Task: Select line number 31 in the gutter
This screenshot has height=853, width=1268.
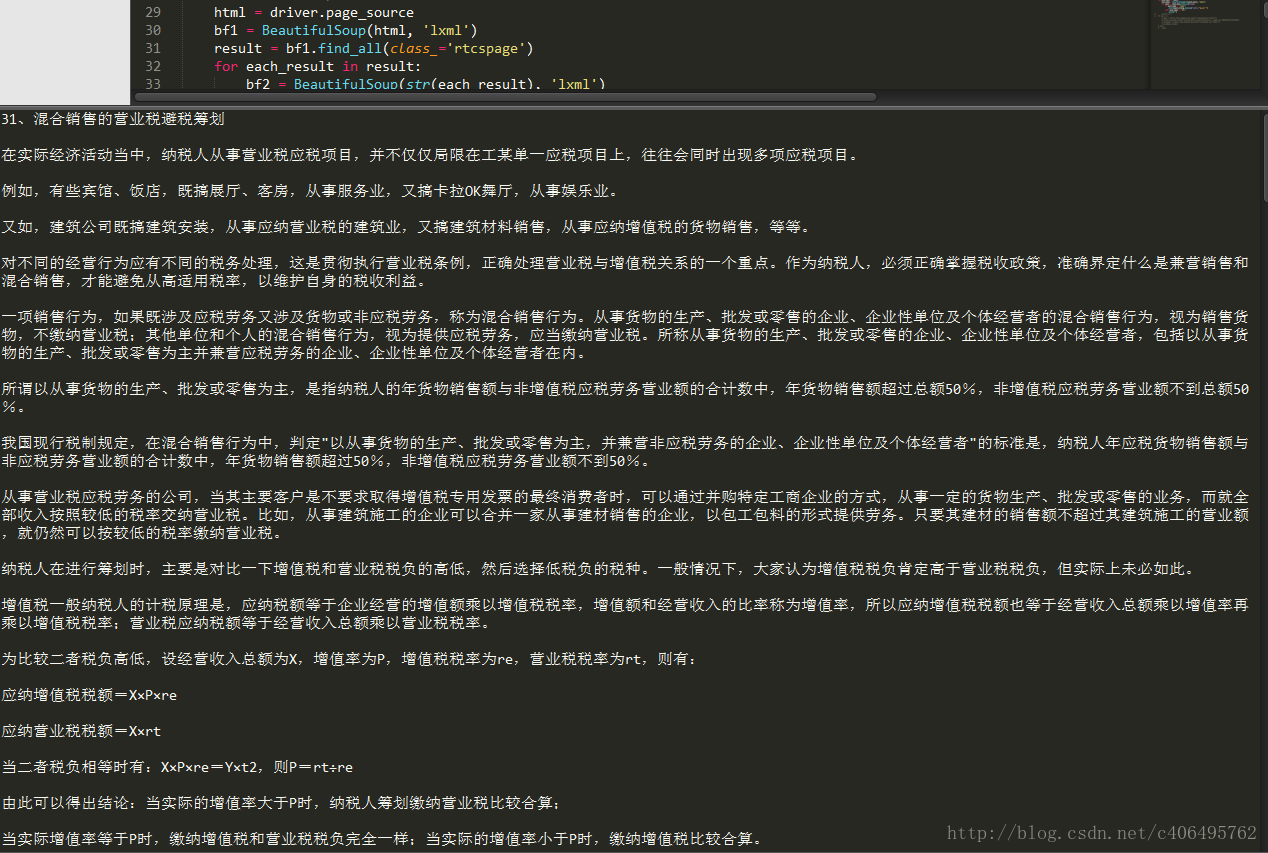Action: tap(152, 48)
